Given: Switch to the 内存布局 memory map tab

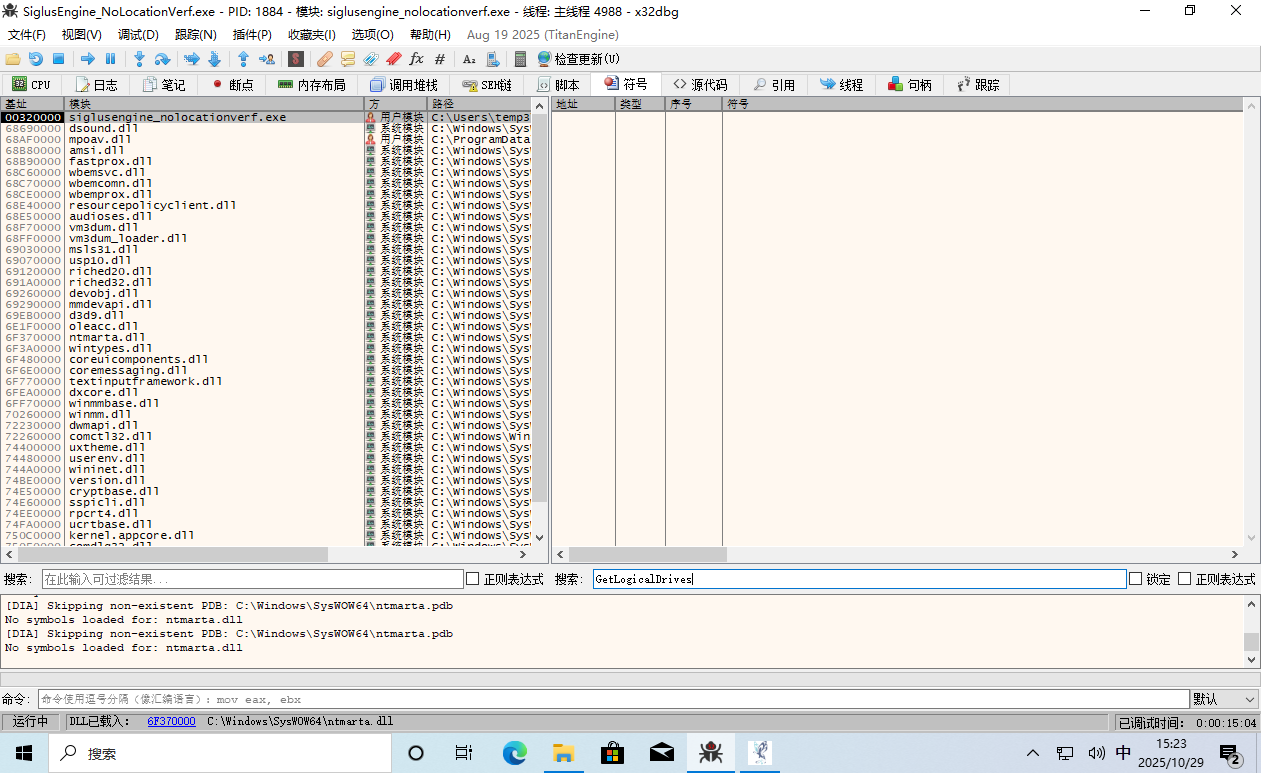Looking at the screenshot, I should [311, 85].
